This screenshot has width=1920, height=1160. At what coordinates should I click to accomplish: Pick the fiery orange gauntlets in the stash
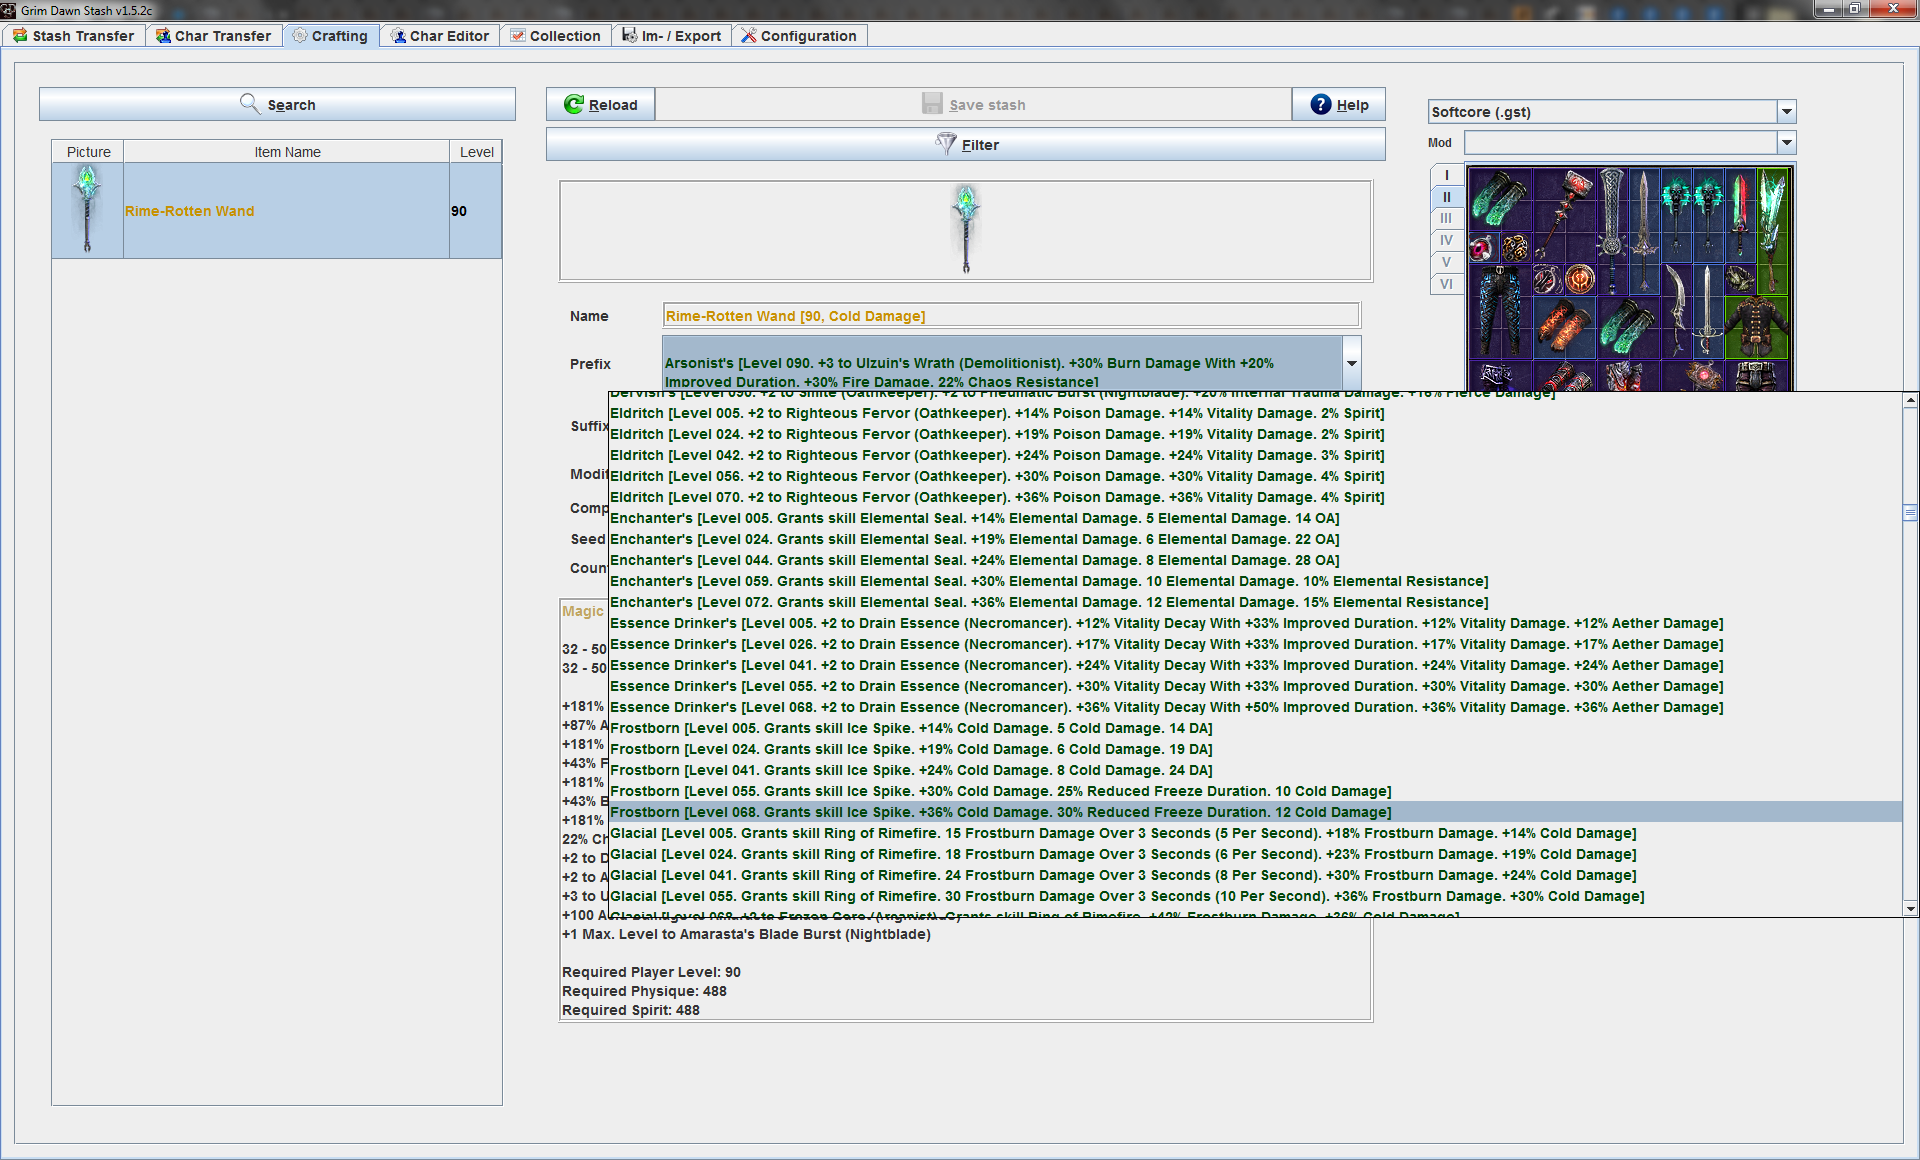(x=1564, y=327)
